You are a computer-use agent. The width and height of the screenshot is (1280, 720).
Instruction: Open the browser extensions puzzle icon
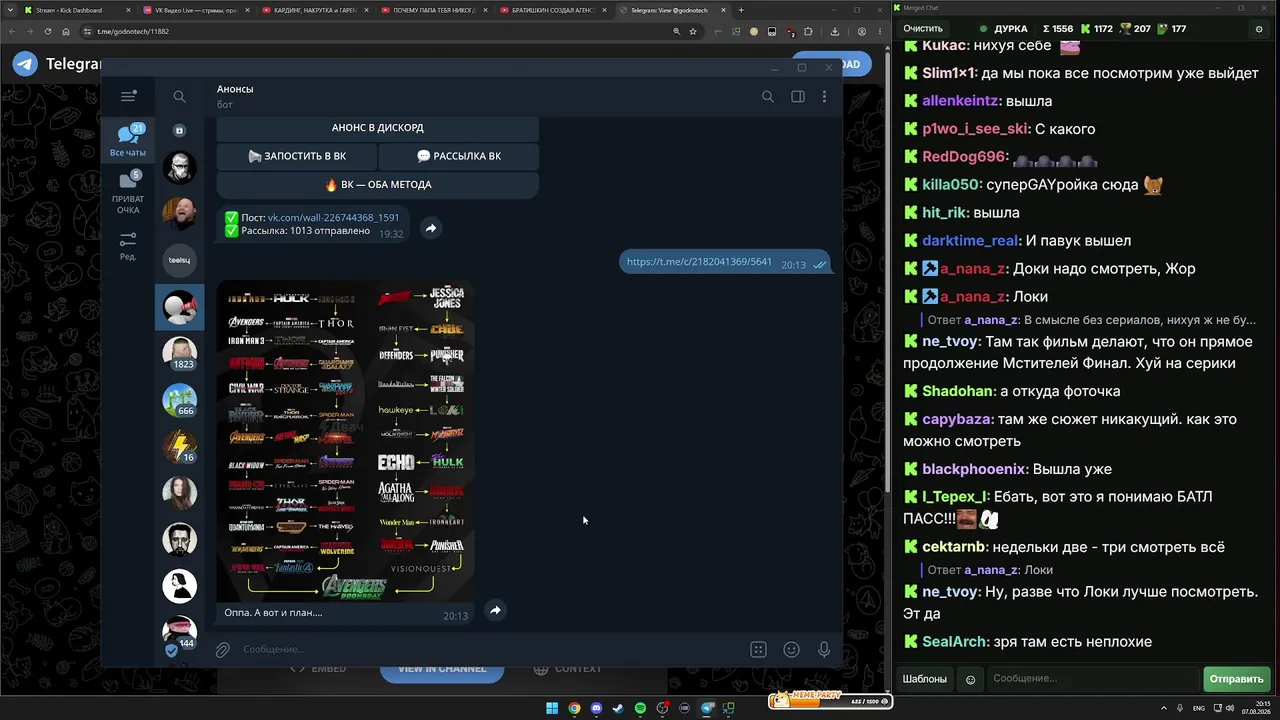[808, 31]
